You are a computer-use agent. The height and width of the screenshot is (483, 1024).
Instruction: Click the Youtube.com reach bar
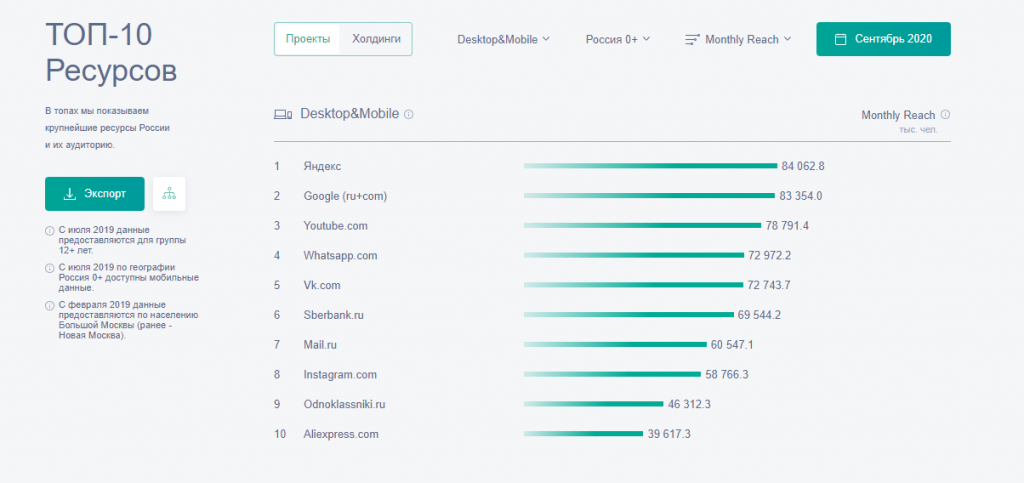coord(643,226)
